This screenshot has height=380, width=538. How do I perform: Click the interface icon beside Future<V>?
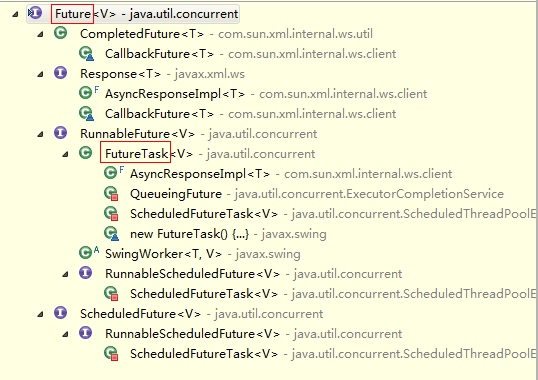(35, 13)
